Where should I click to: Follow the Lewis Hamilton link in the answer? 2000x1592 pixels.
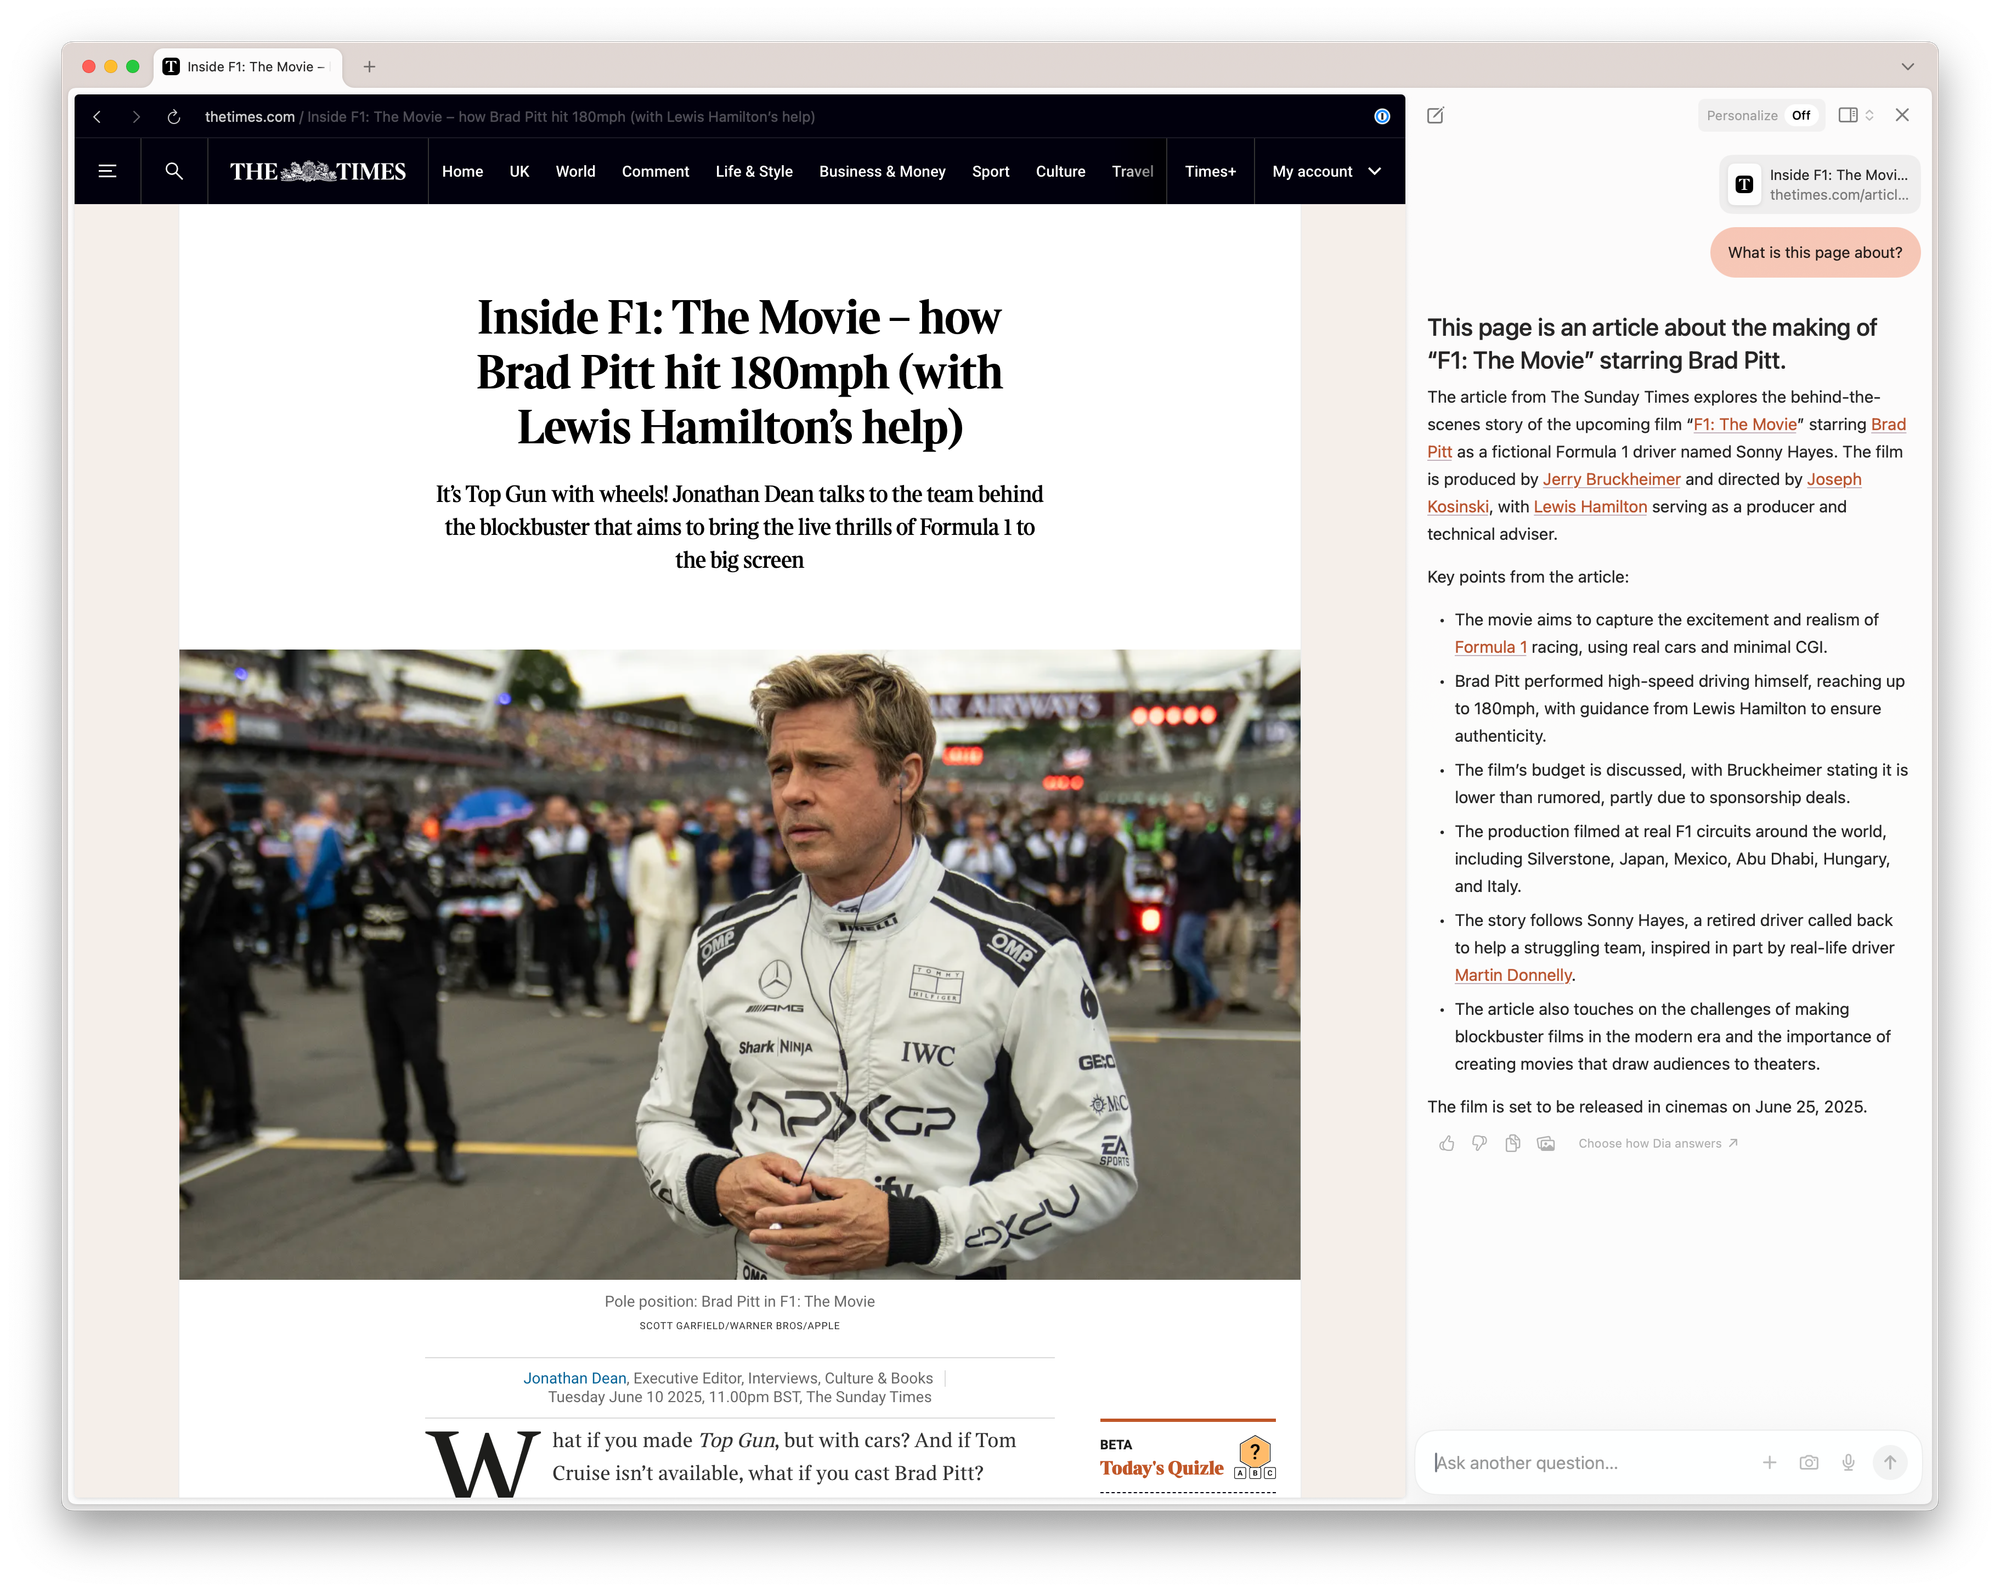[1590, 507]
